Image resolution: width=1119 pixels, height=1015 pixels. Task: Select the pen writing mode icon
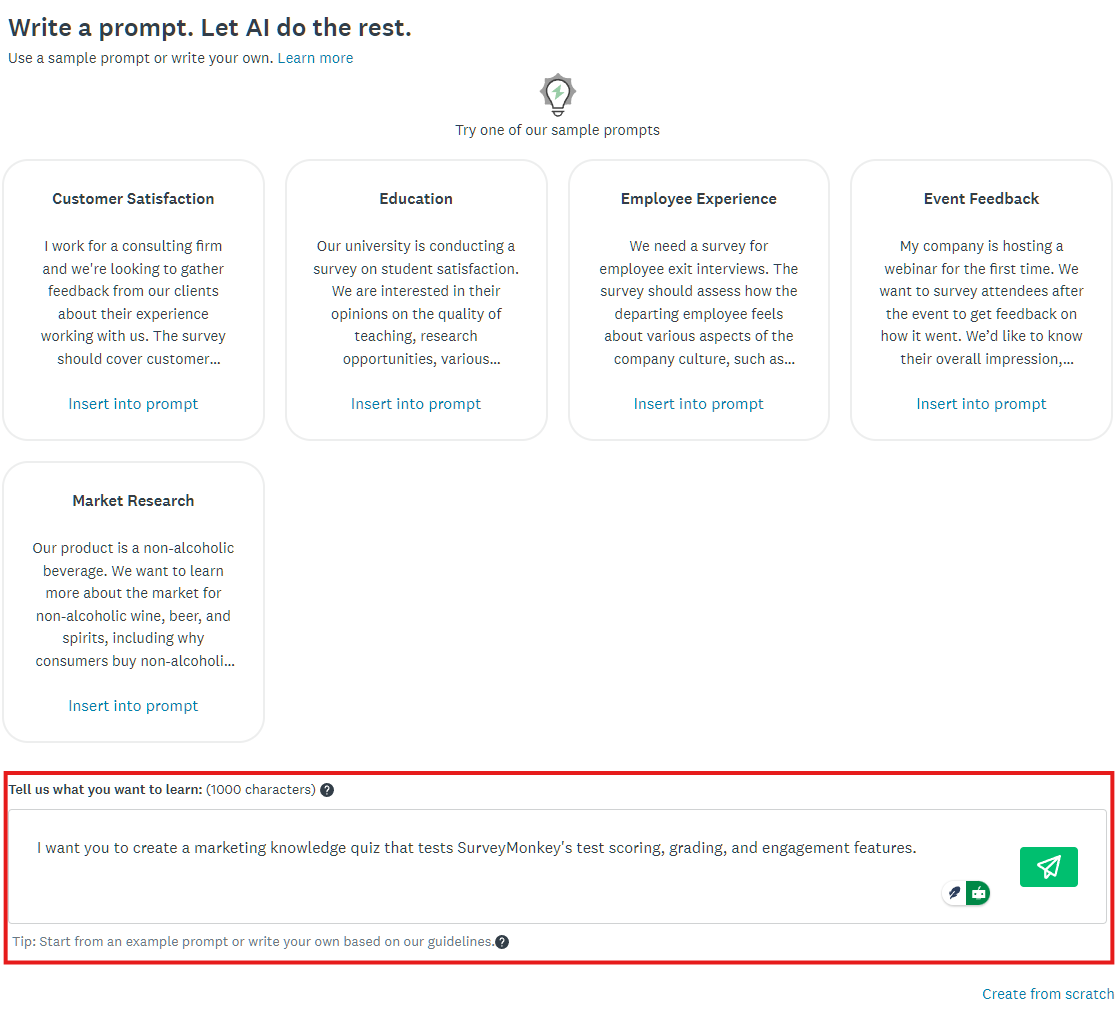click(953, 892)
